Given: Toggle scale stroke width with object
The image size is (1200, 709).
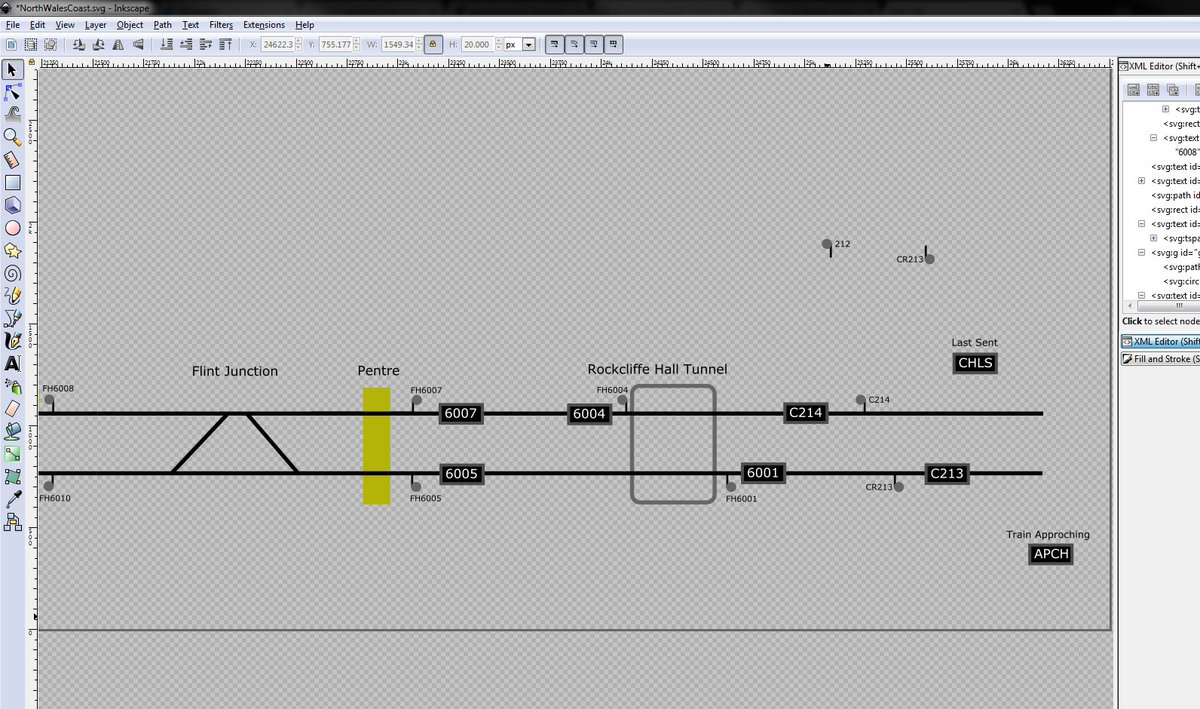Looking at the screenshot, I should click(554, 44).
